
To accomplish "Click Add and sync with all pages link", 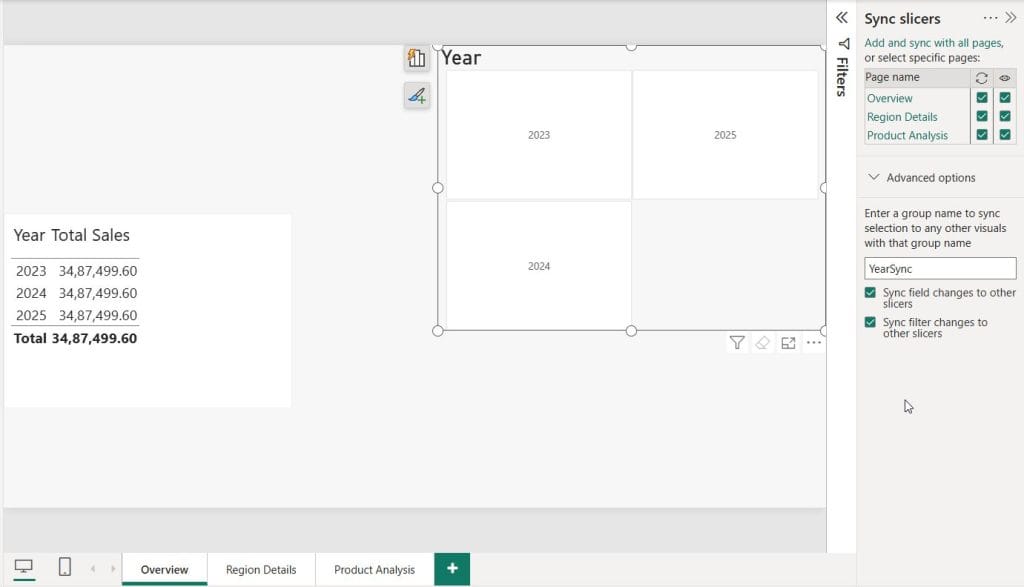I will coord(934,43).
